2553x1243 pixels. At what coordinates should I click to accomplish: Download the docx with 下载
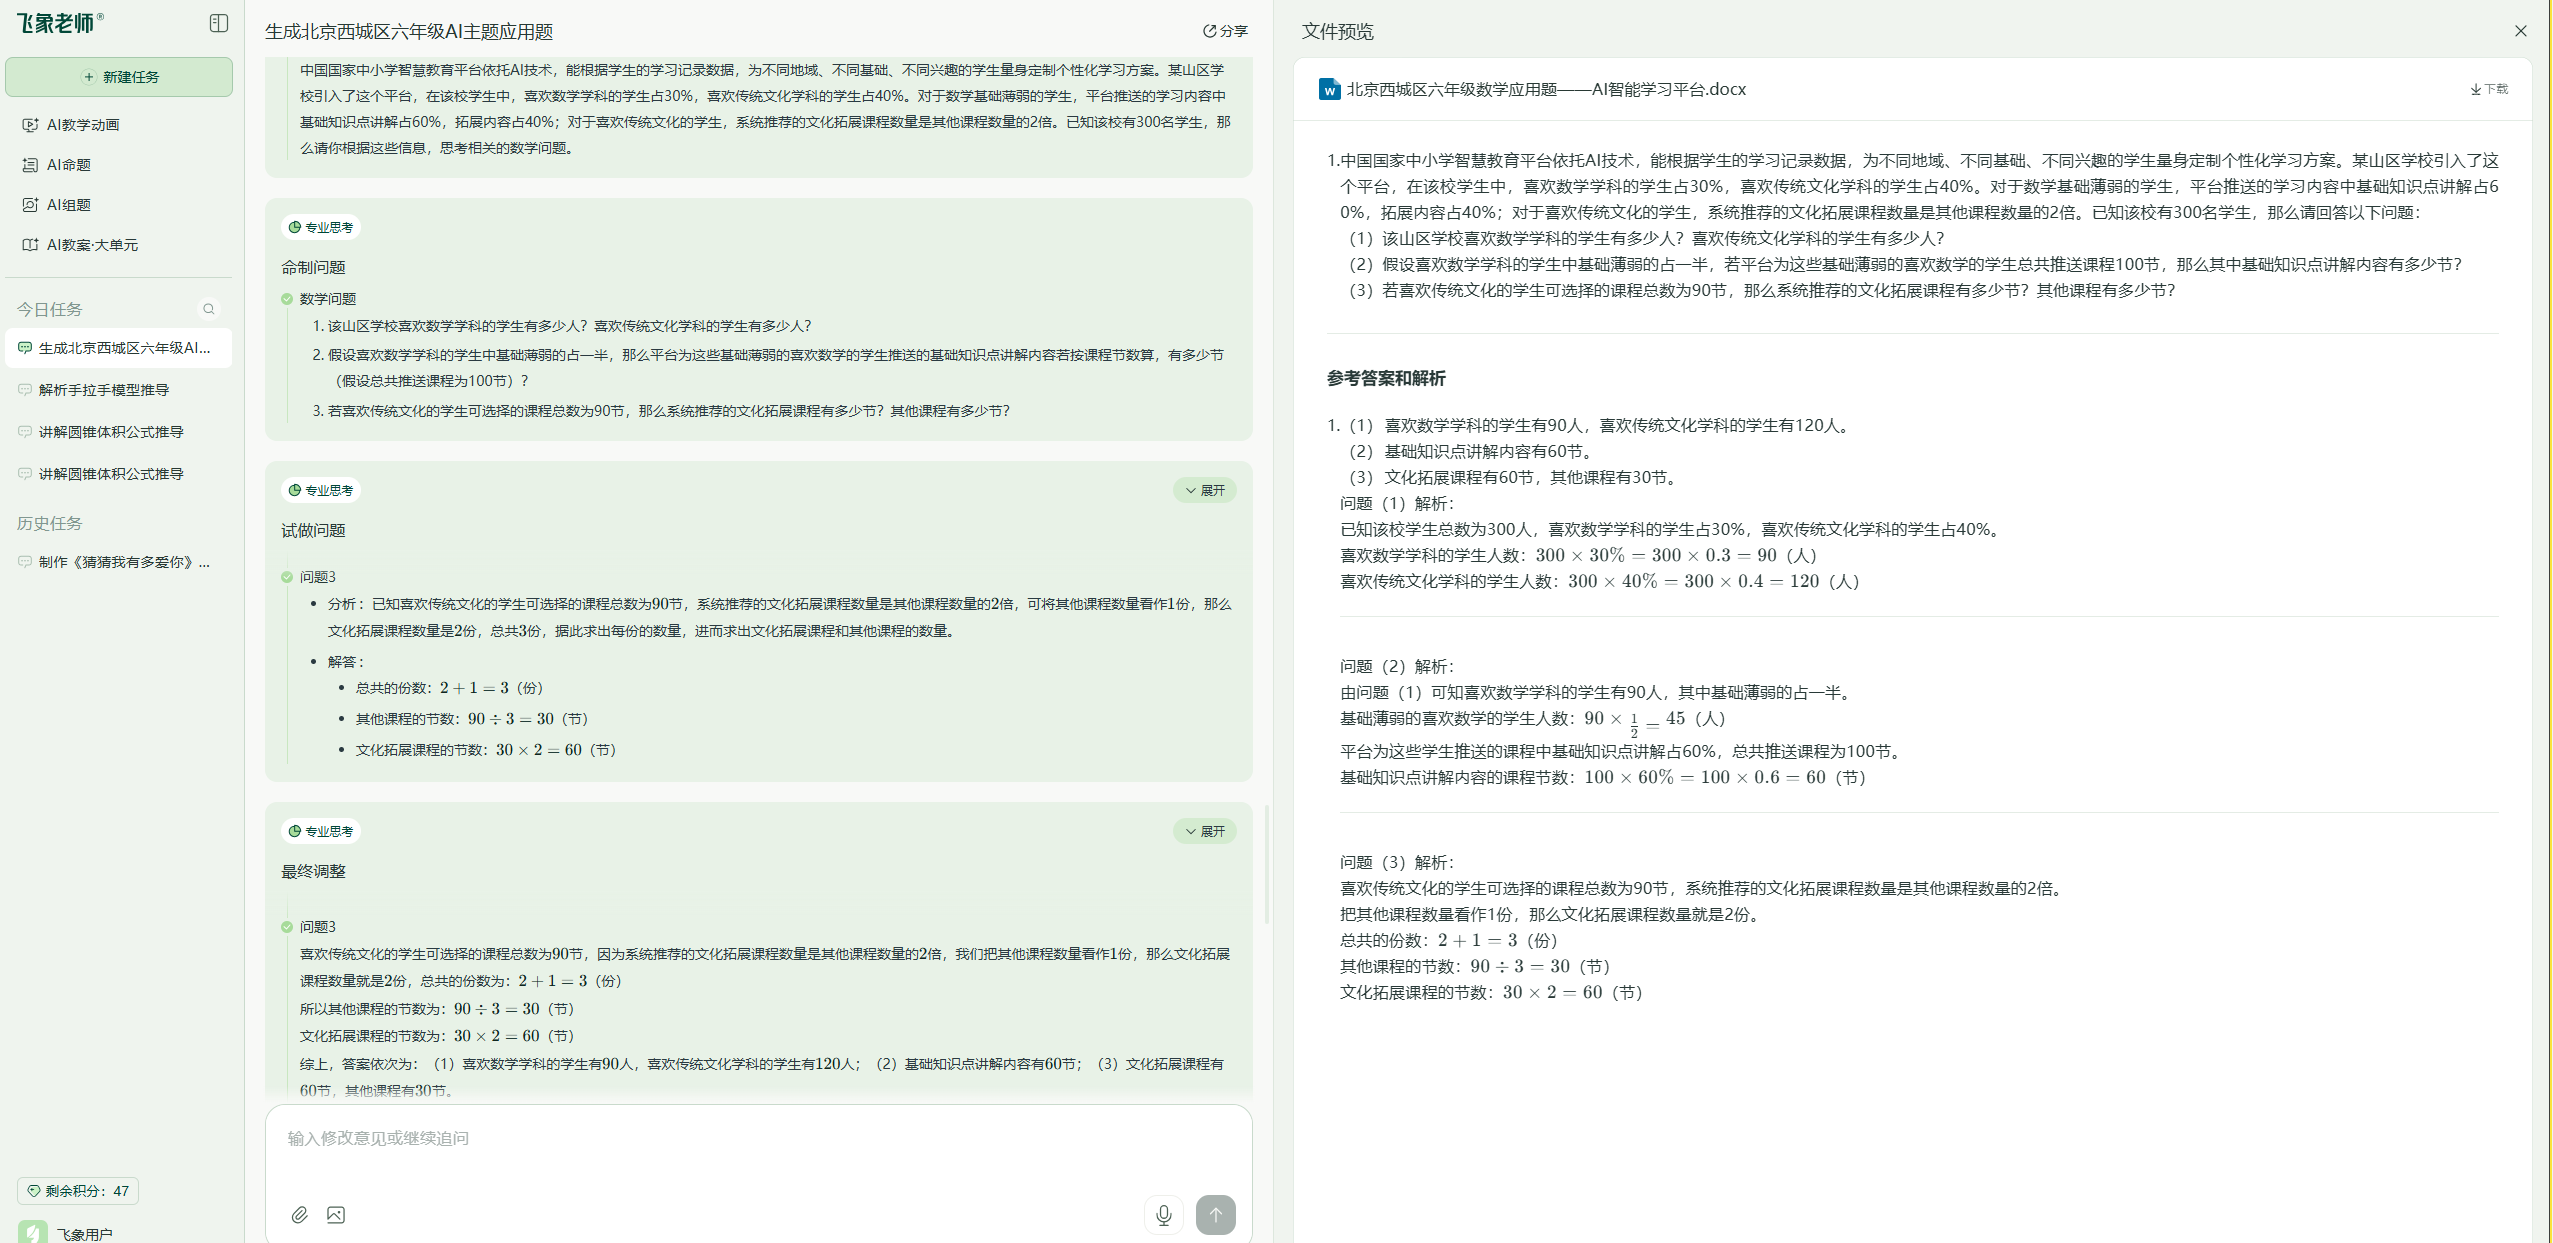[x=2489, y=89]
